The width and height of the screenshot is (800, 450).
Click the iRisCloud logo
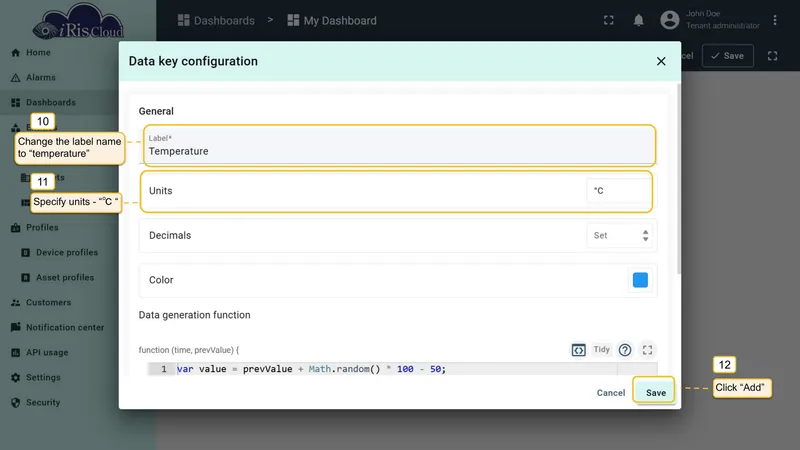click(78, 21)
